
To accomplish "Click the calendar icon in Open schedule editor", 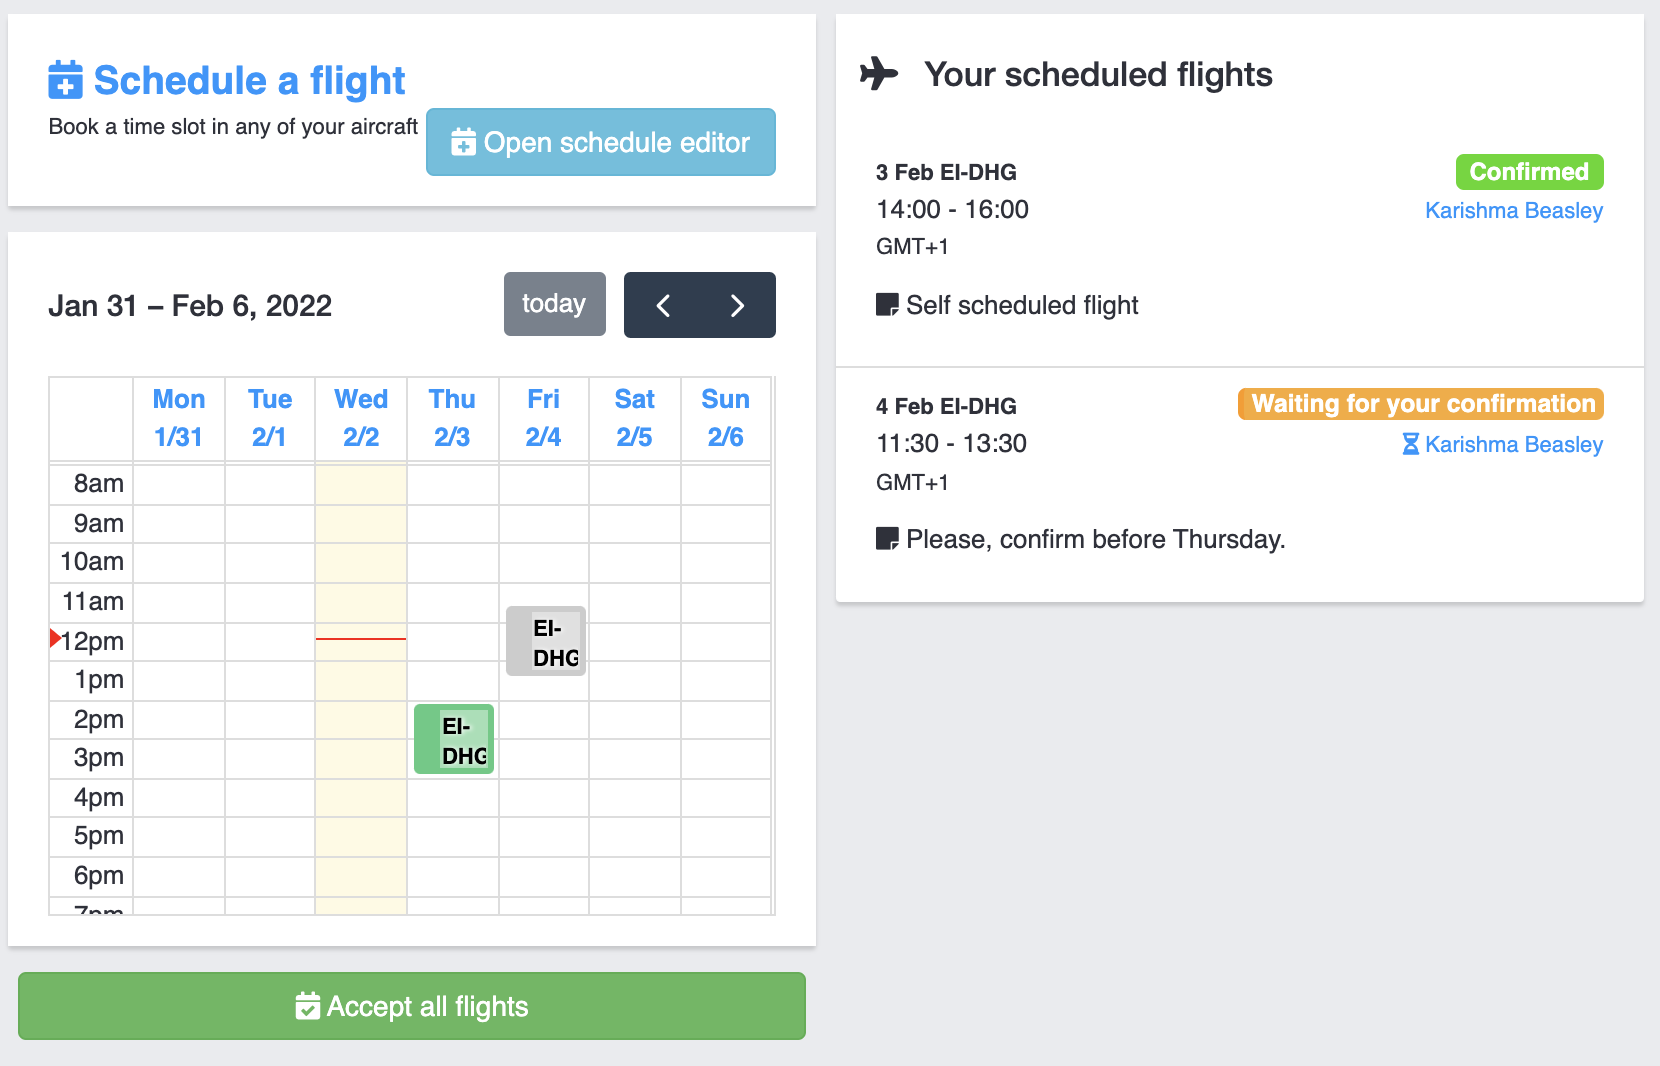I will tap(463, 142).
